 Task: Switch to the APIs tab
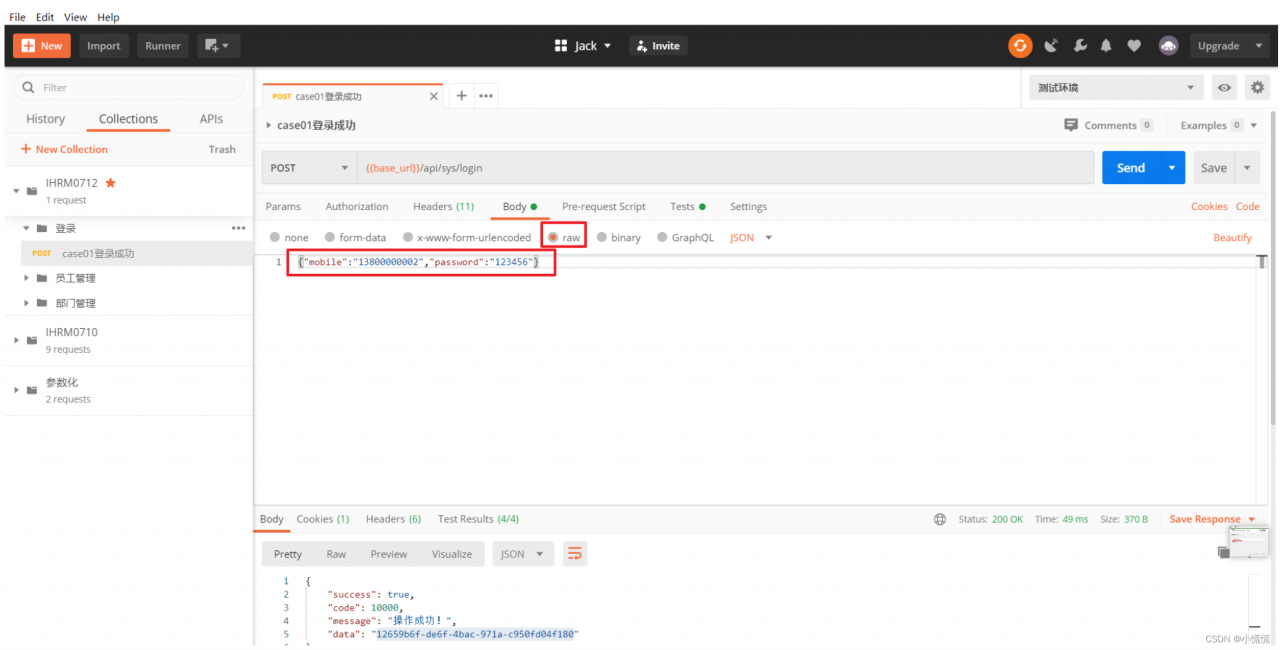coord(211,119)
